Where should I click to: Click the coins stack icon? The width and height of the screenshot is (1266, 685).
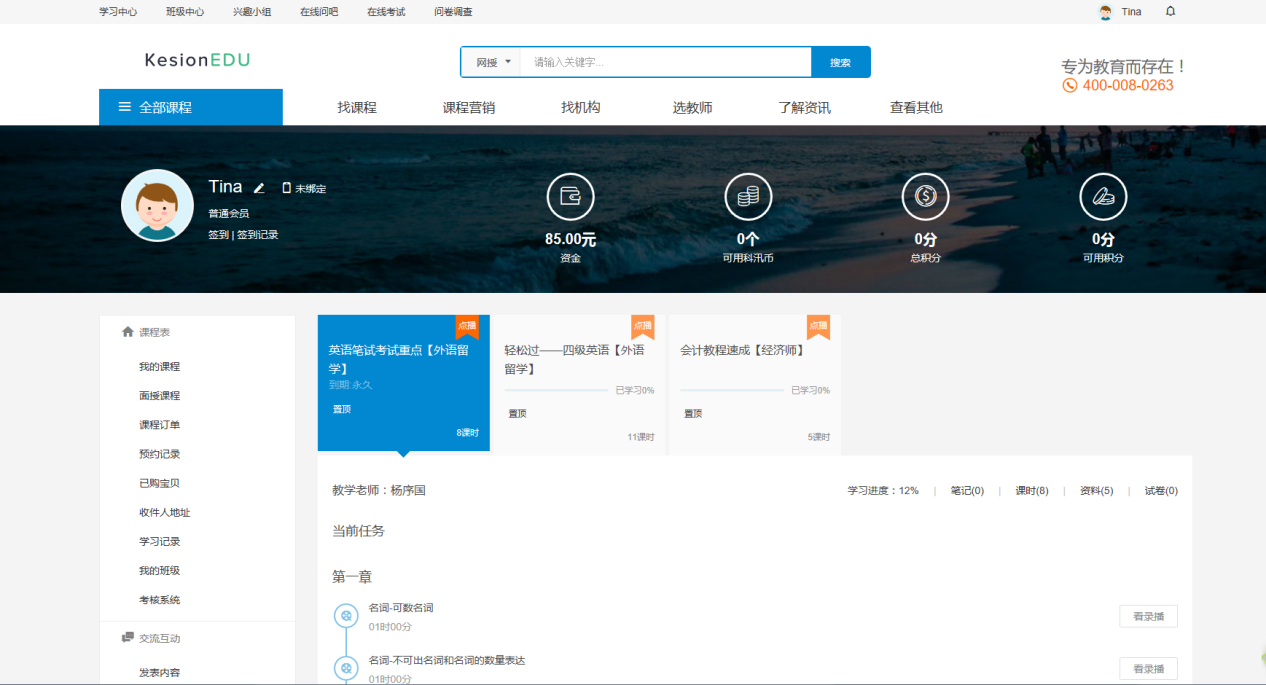coord(748,197)
